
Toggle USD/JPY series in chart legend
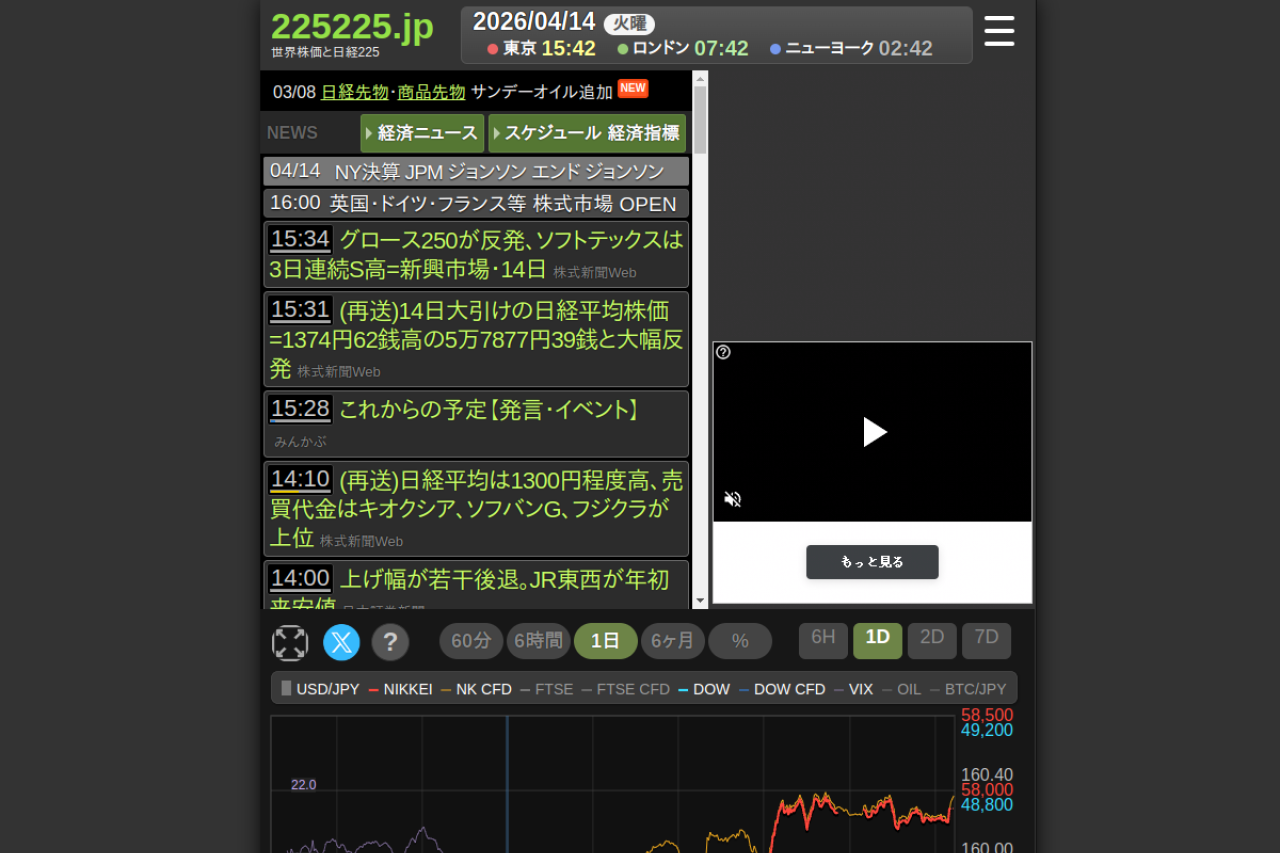click(x=320, y=689)
